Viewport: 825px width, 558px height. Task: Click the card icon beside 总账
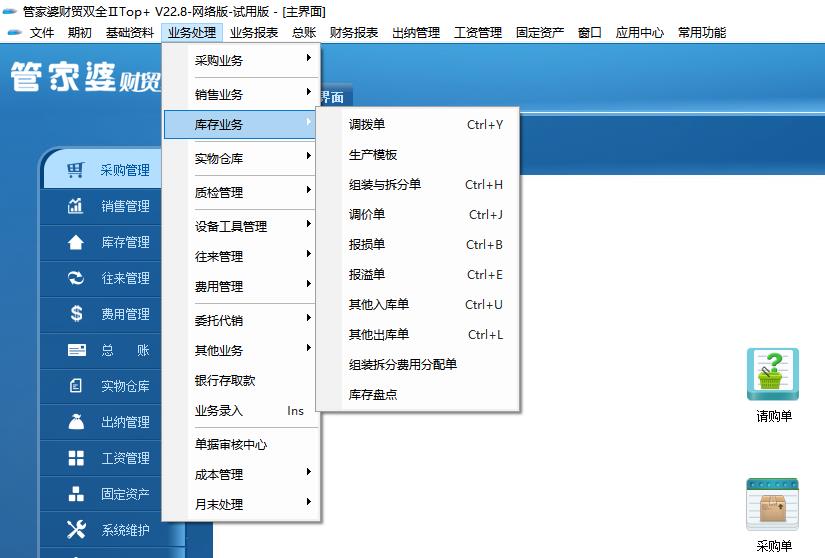point(77,350)
